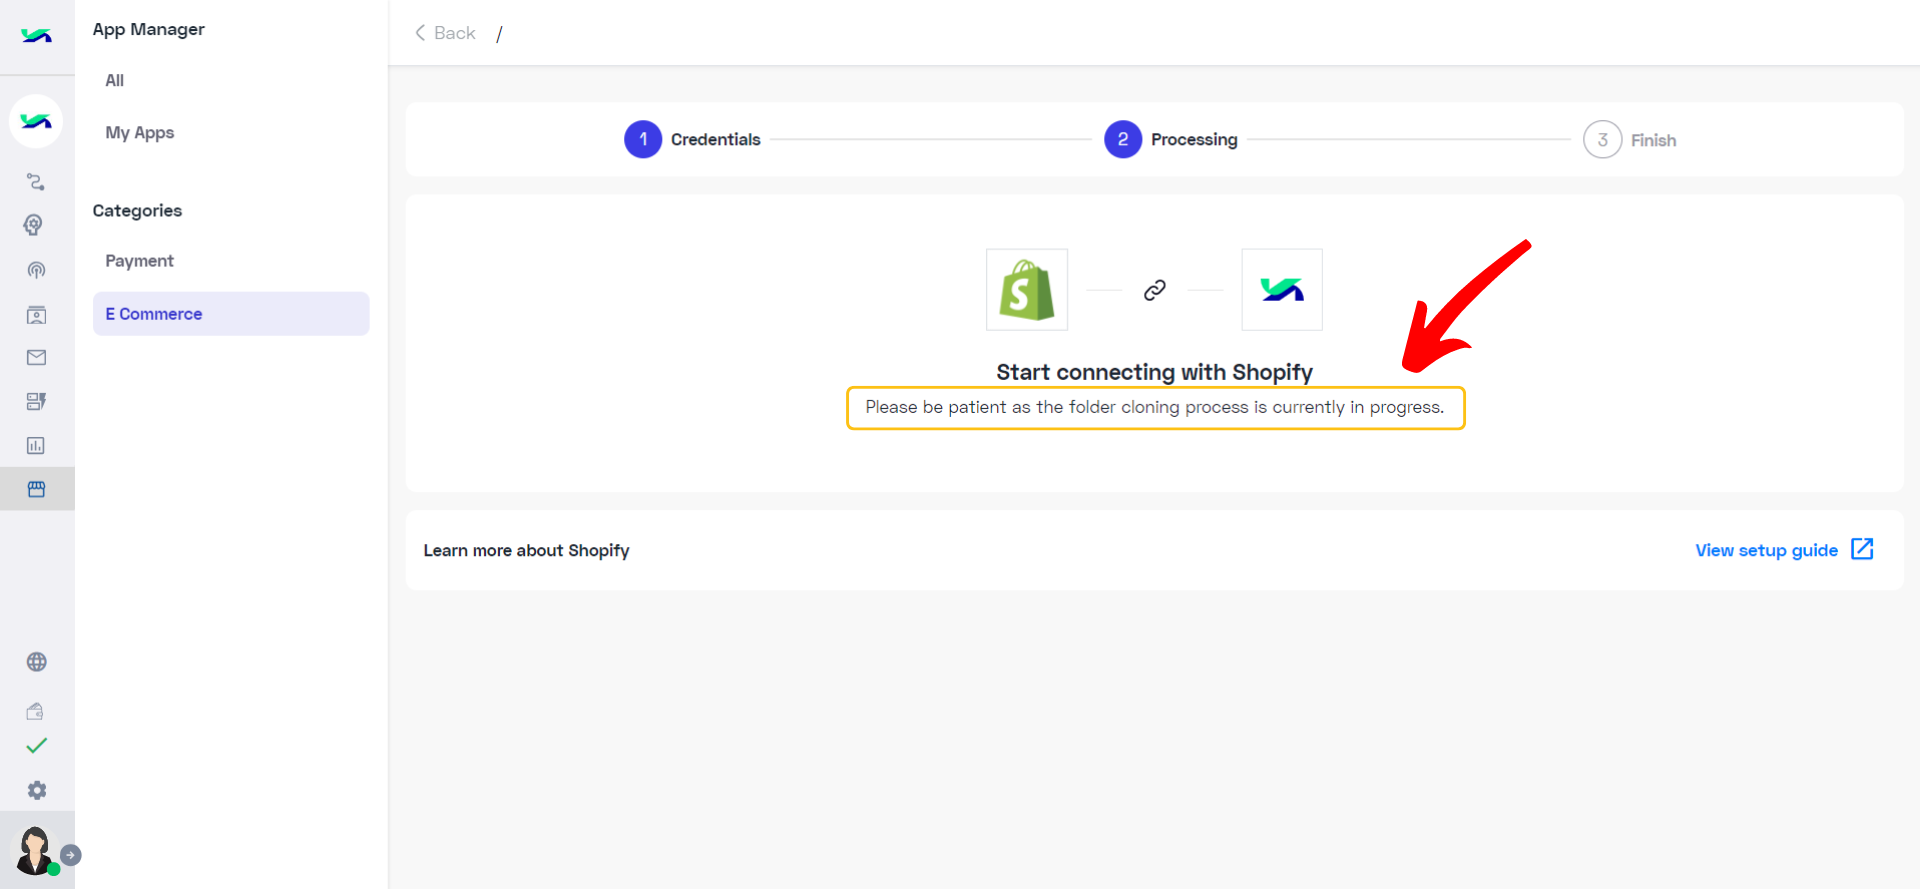Select the Payment category
The height and width of the screenshot is (889, 1920).
pos(140,261)
